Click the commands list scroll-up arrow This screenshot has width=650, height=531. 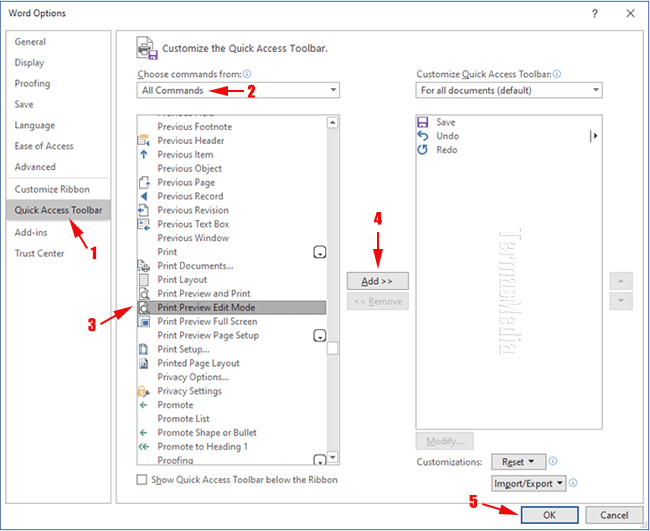tap(332, 122)
